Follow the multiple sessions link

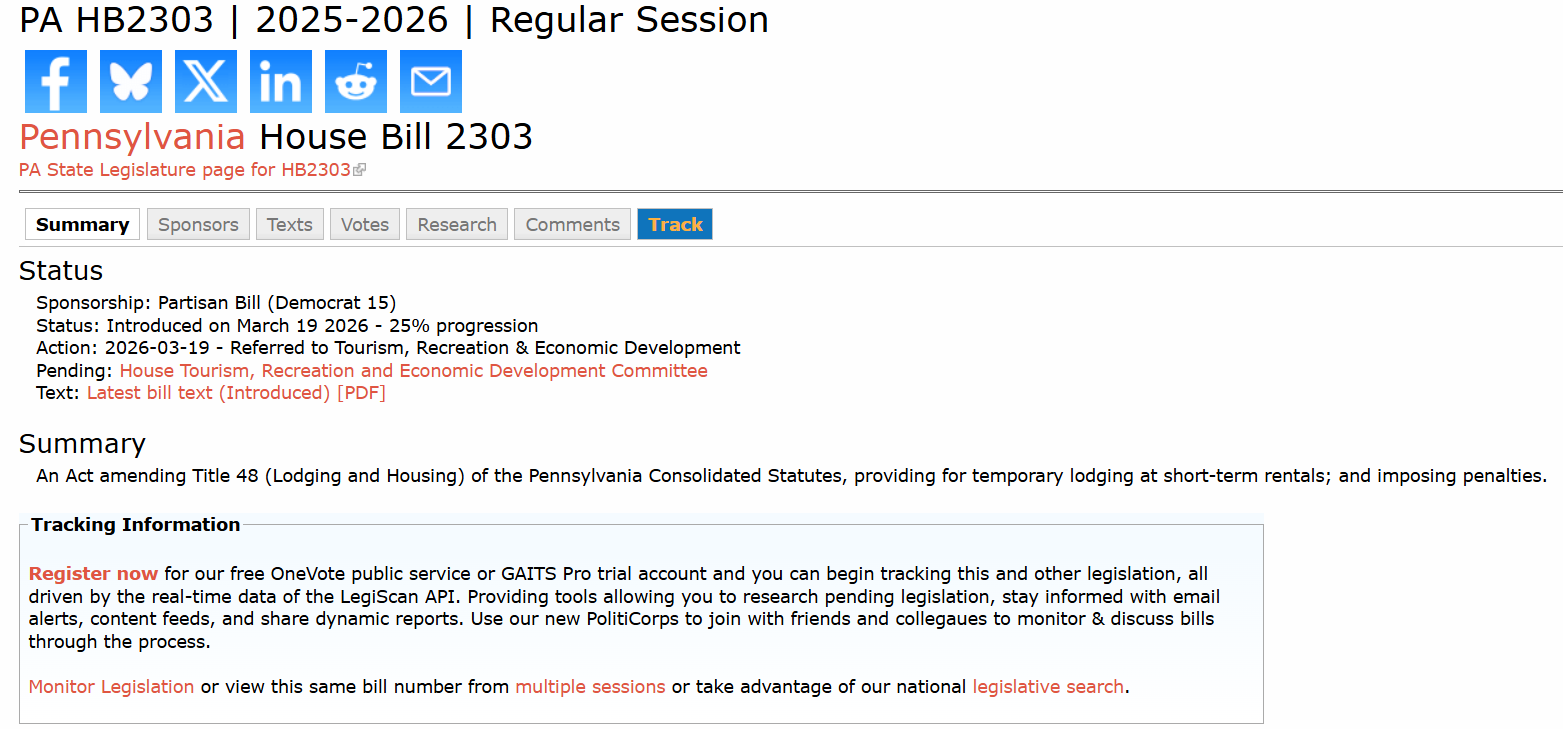590,687
